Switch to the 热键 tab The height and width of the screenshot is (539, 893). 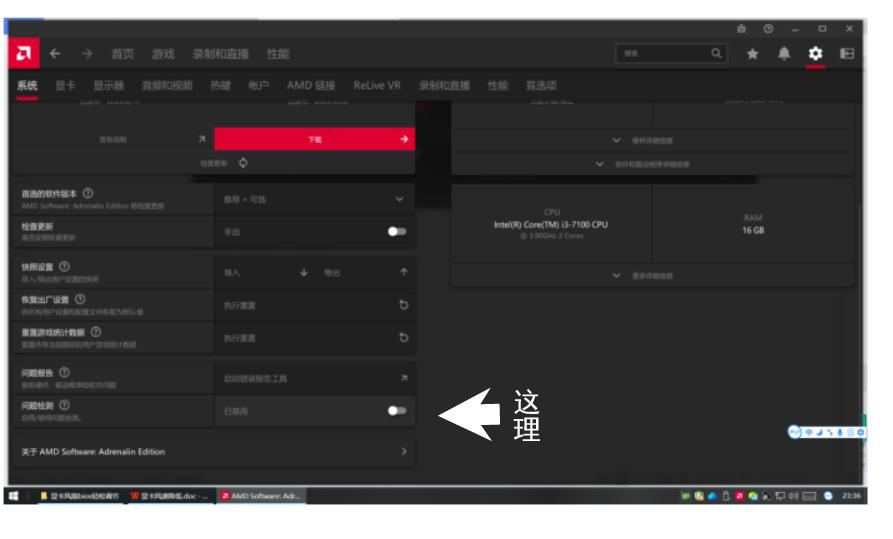[x=220, y=85]
